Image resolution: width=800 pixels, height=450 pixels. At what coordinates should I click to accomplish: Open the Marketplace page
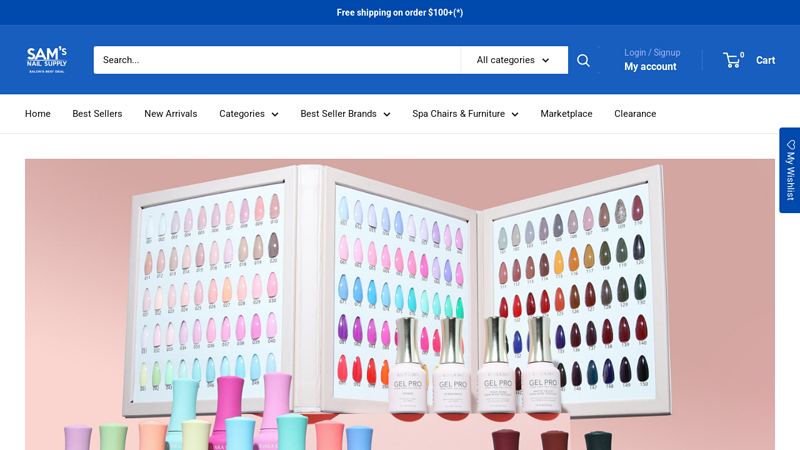566,114
